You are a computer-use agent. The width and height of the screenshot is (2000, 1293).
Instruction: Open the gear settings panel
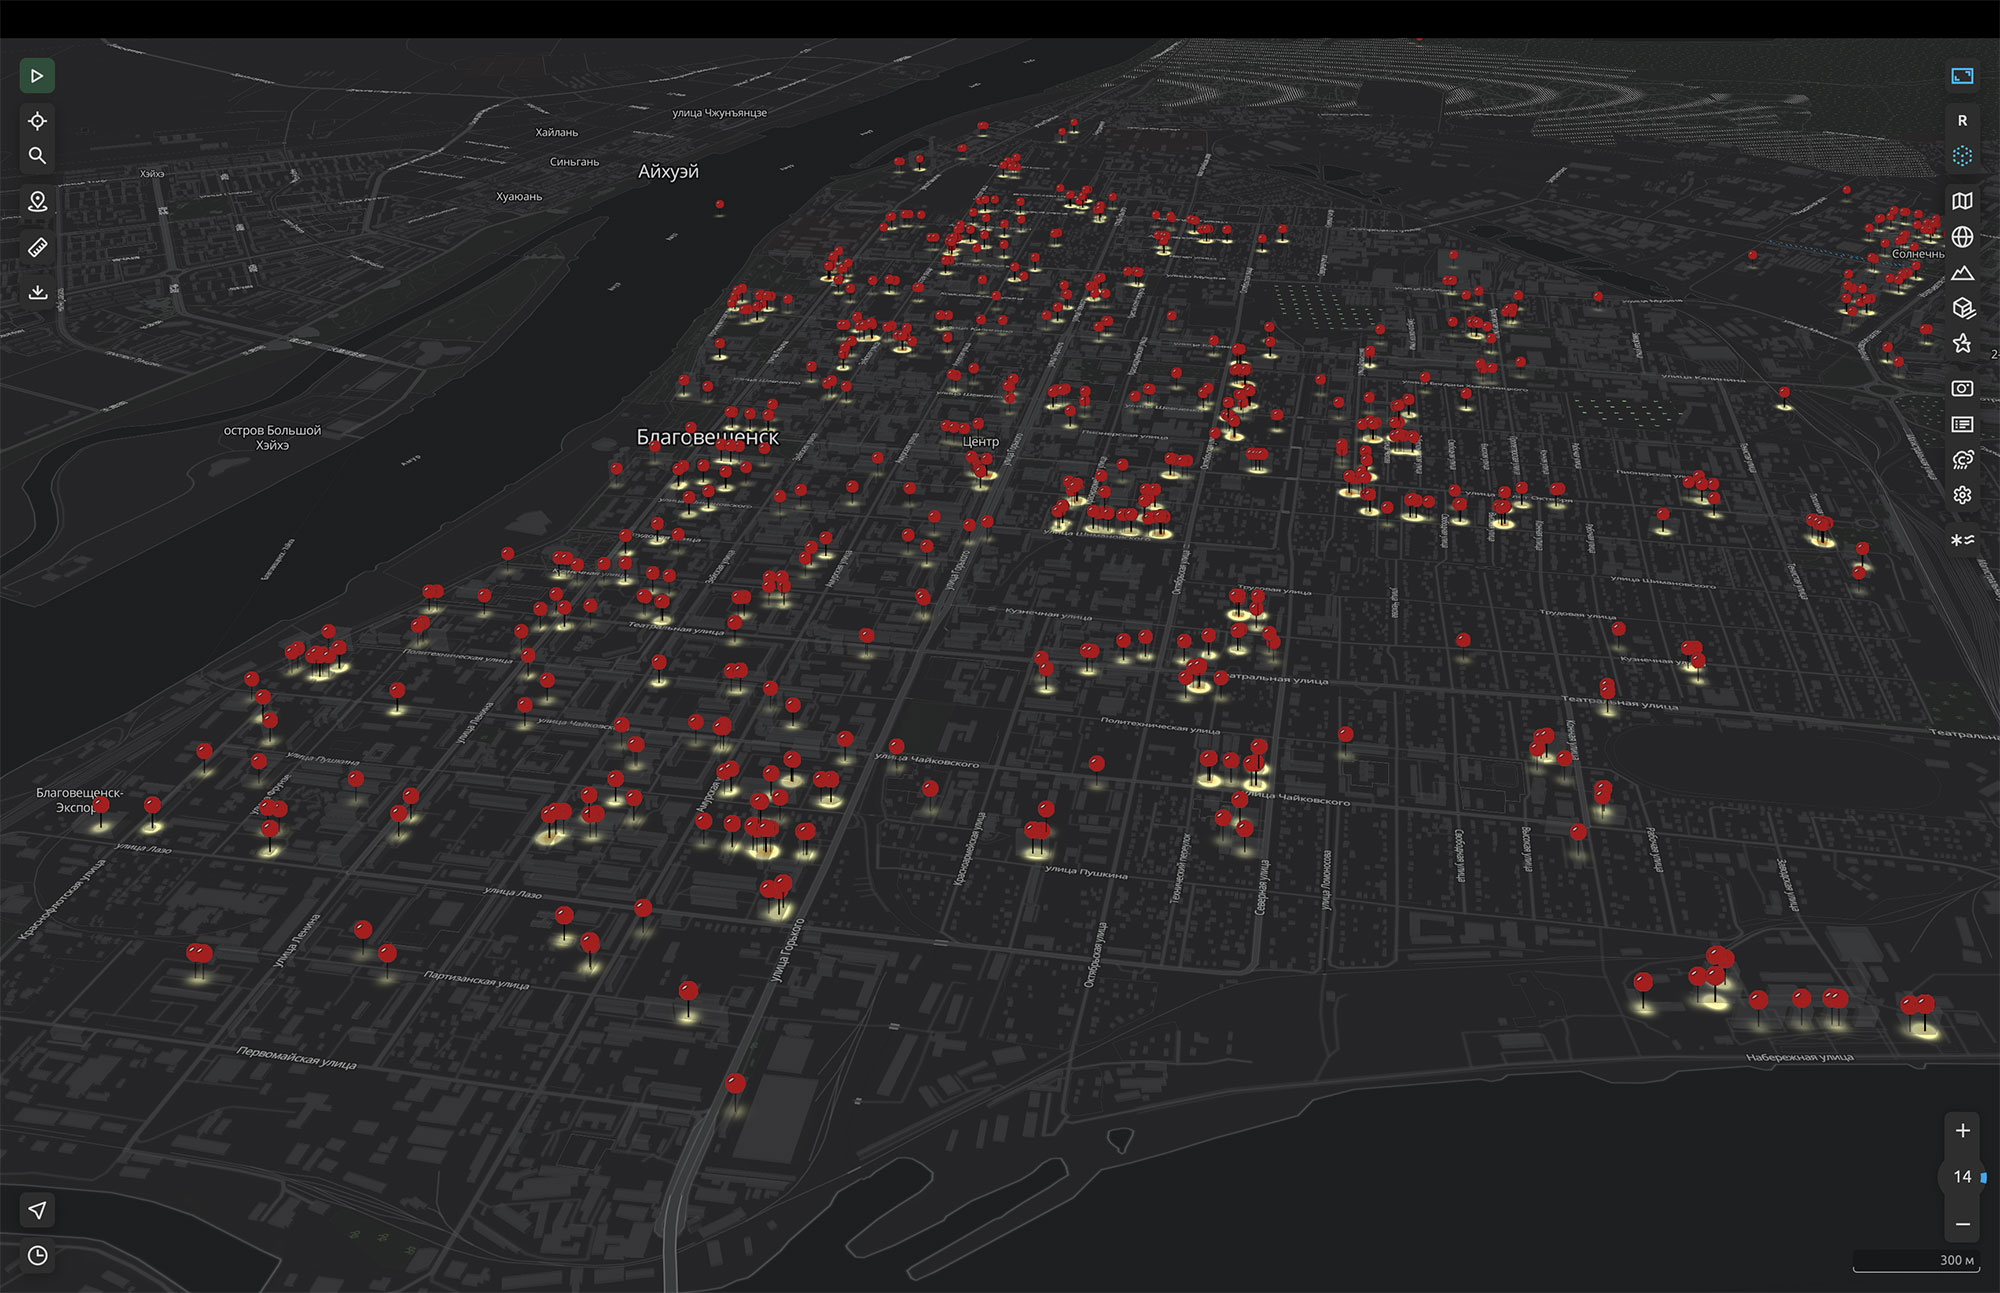click(x=1962, y=495)
